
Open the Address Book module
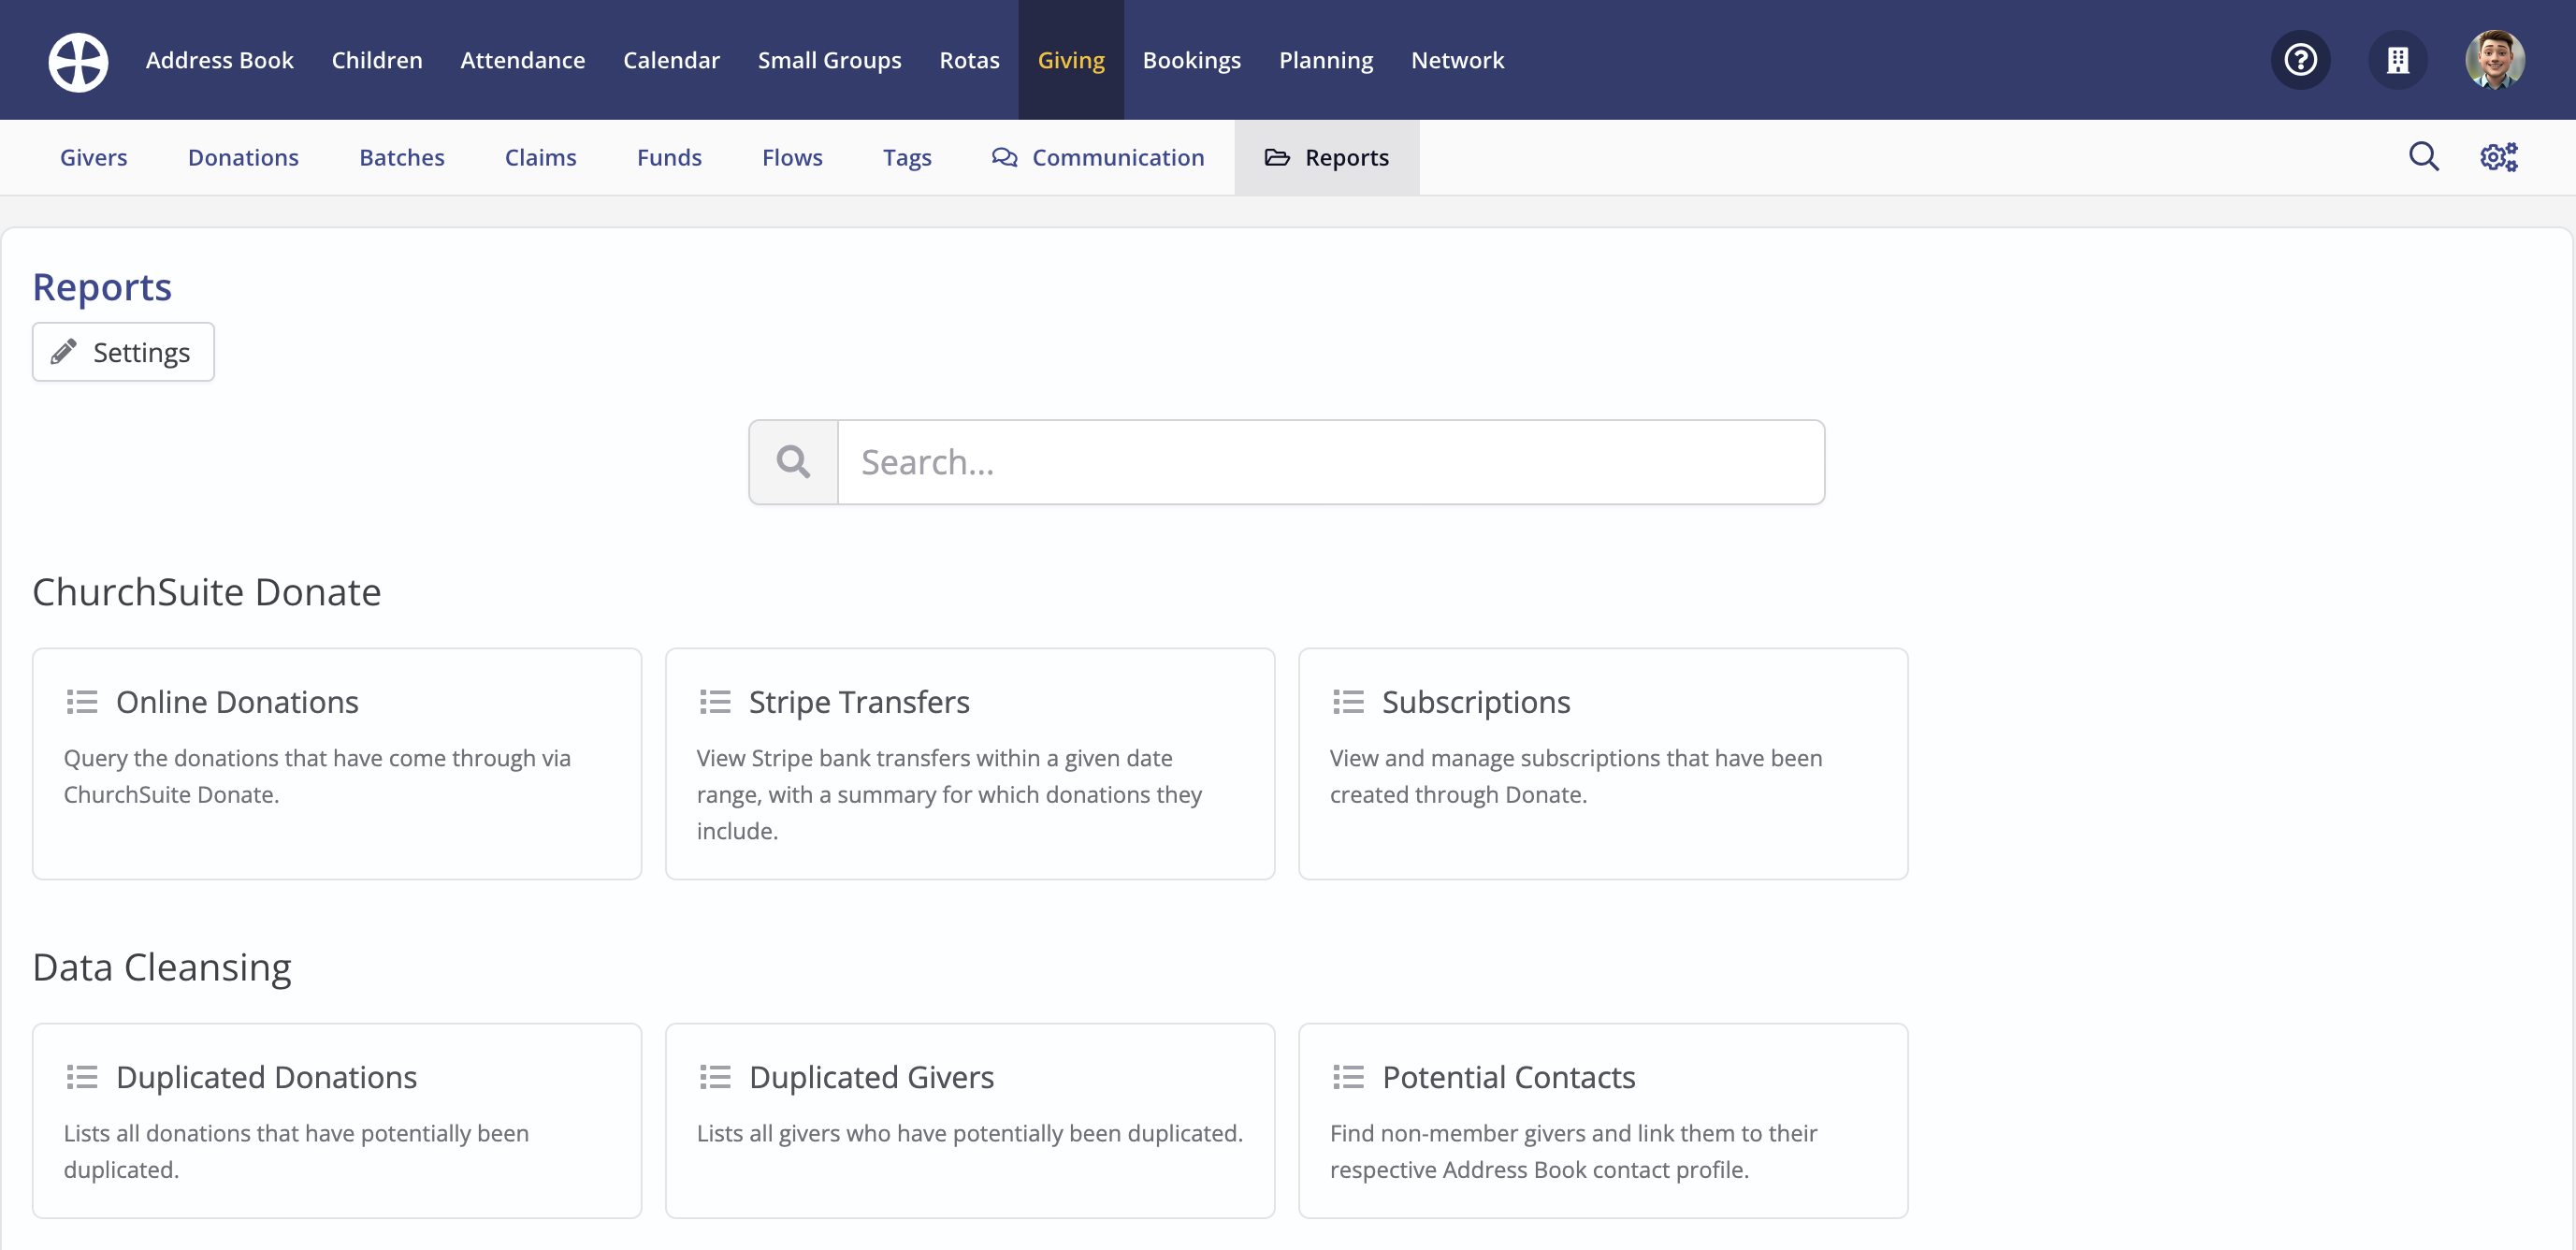tap(219, 60)
